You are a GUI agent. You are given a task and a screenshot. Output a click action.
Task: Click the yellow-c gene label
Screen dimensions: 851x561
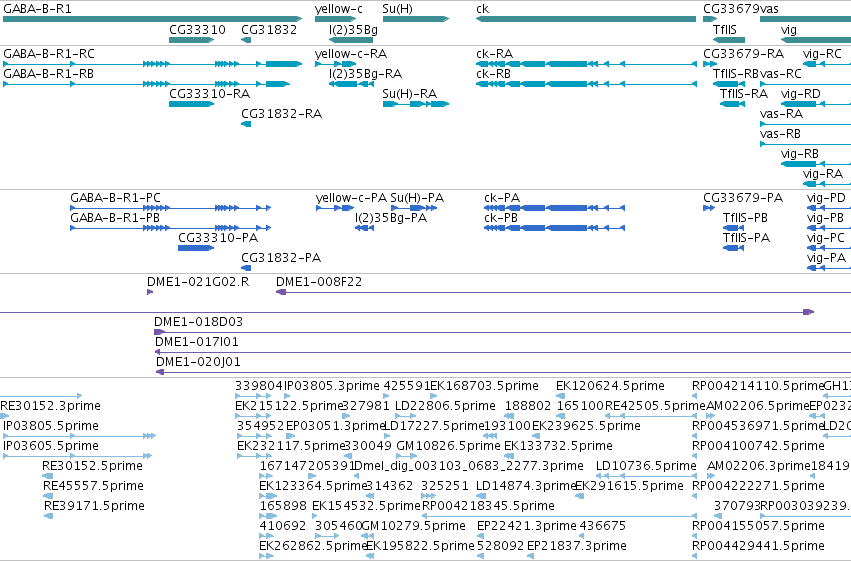[x=339, y=9]
